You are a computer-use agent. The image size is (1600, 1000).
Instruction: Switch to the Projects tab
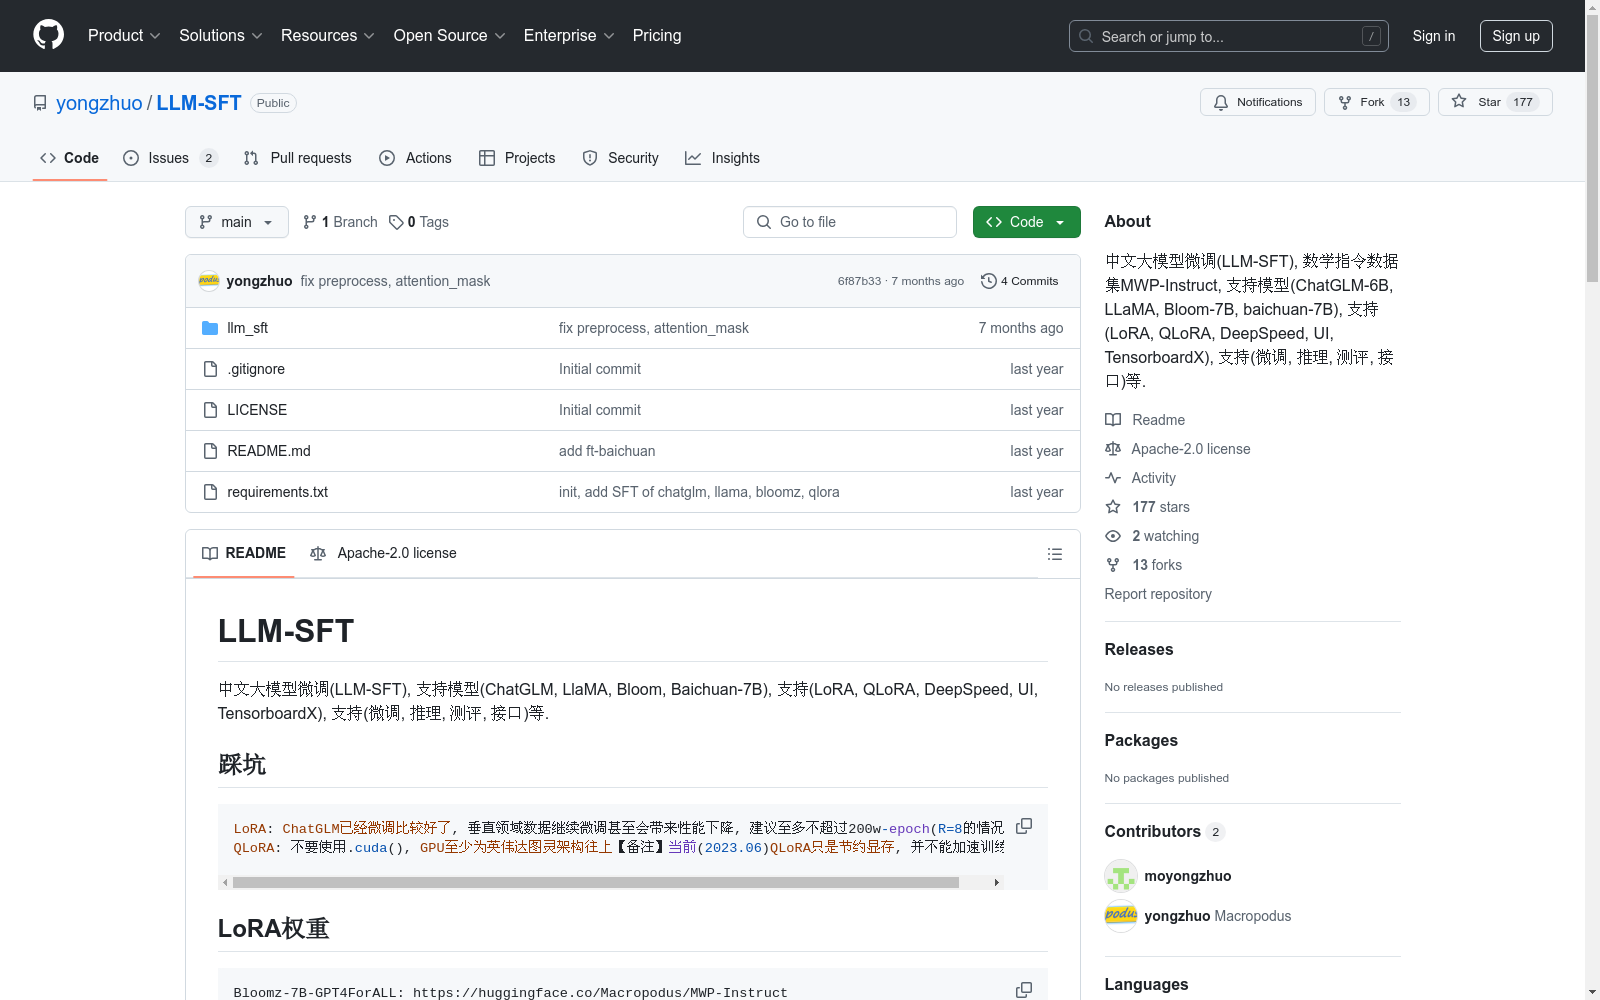click(x=517, y=158)
